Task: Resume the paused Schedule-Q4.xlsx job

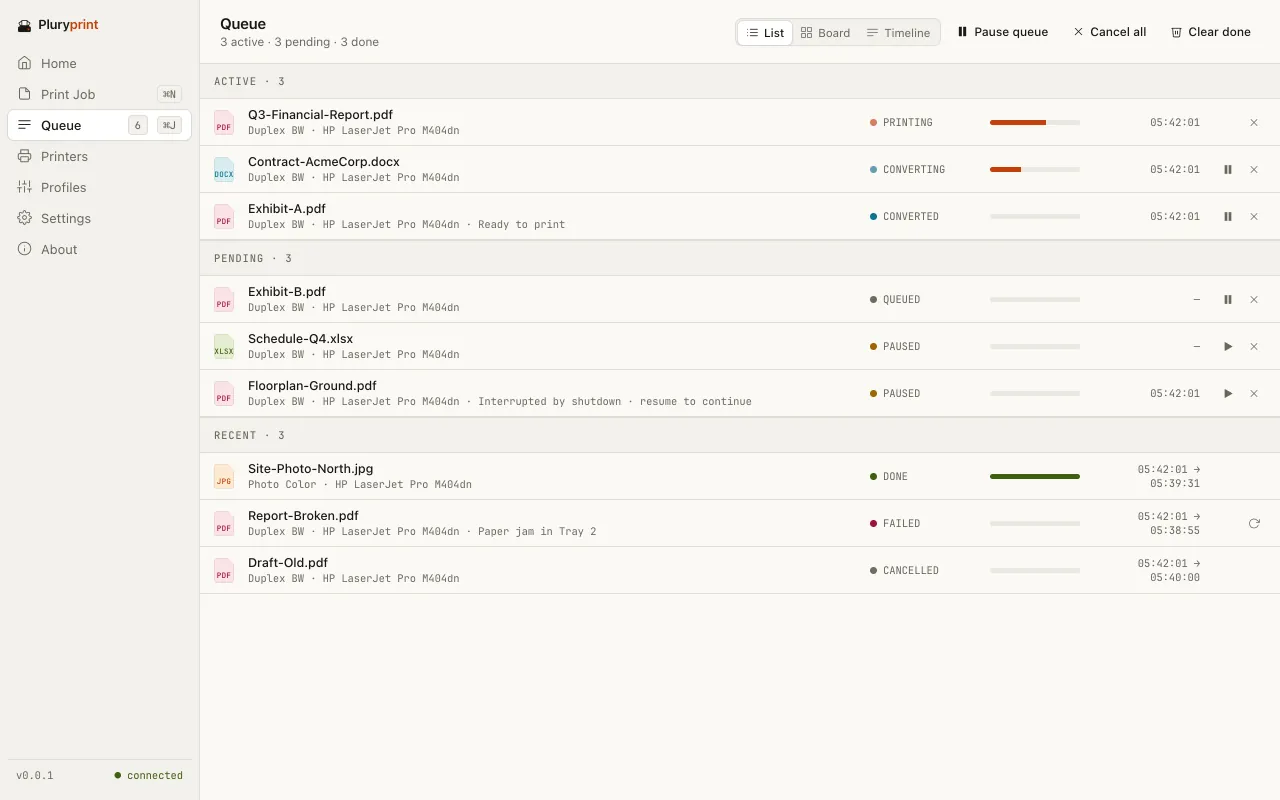Action: [1228, 346]
